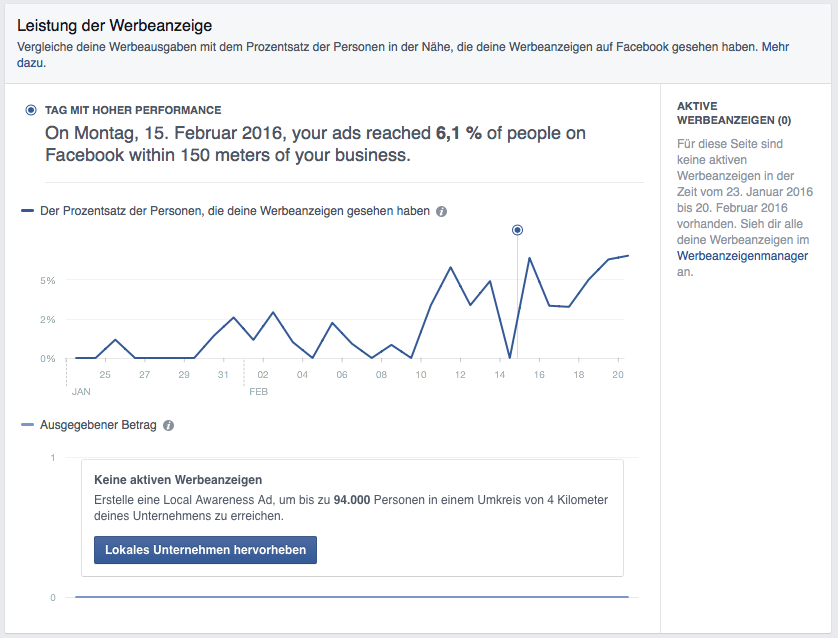Click the 5% y-axis label
This screenshot has width=838, height=638.
pos(48,280)
